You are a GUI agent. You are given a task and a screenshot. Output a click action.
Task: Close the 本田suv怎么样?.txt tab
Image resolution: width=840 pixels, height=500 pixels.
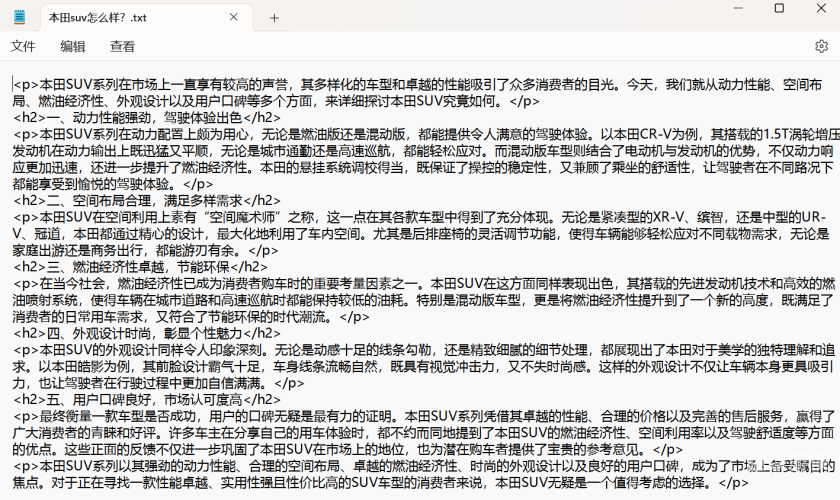[234, 17]
